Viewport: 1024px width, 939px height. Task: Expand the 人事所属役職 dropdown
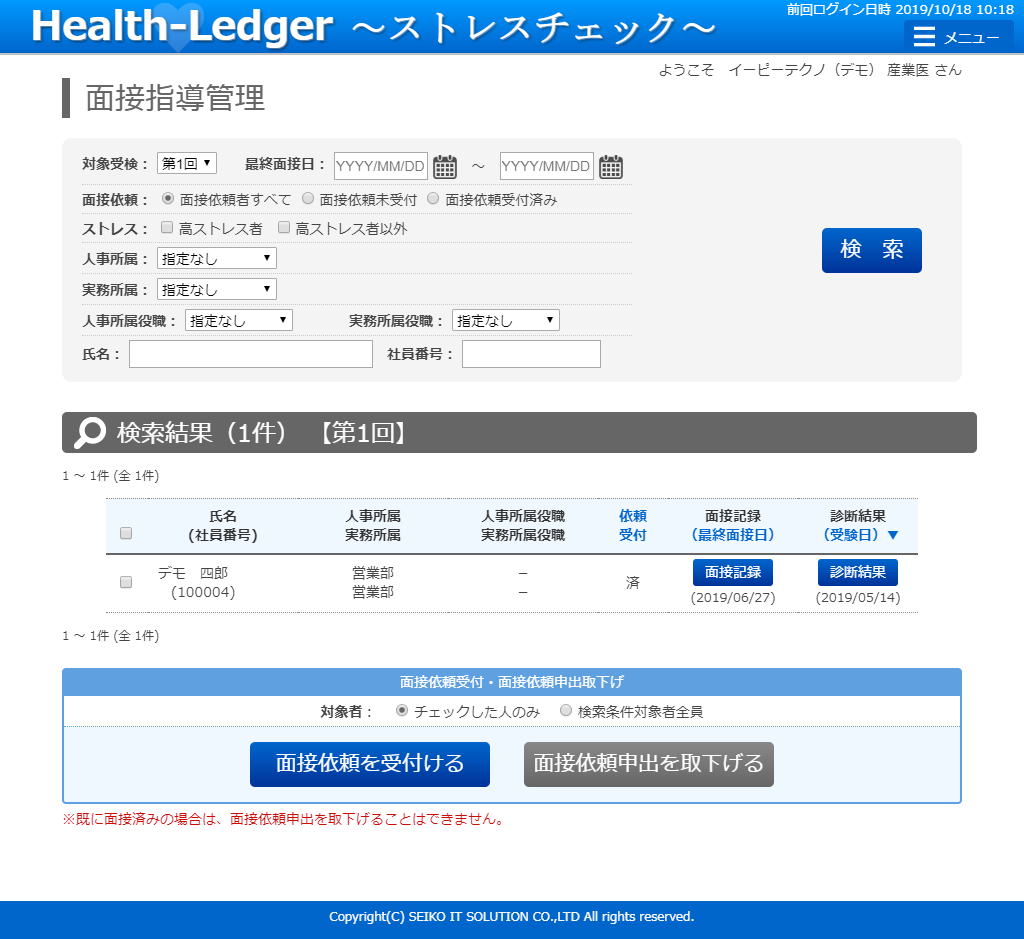coord(238,321)
